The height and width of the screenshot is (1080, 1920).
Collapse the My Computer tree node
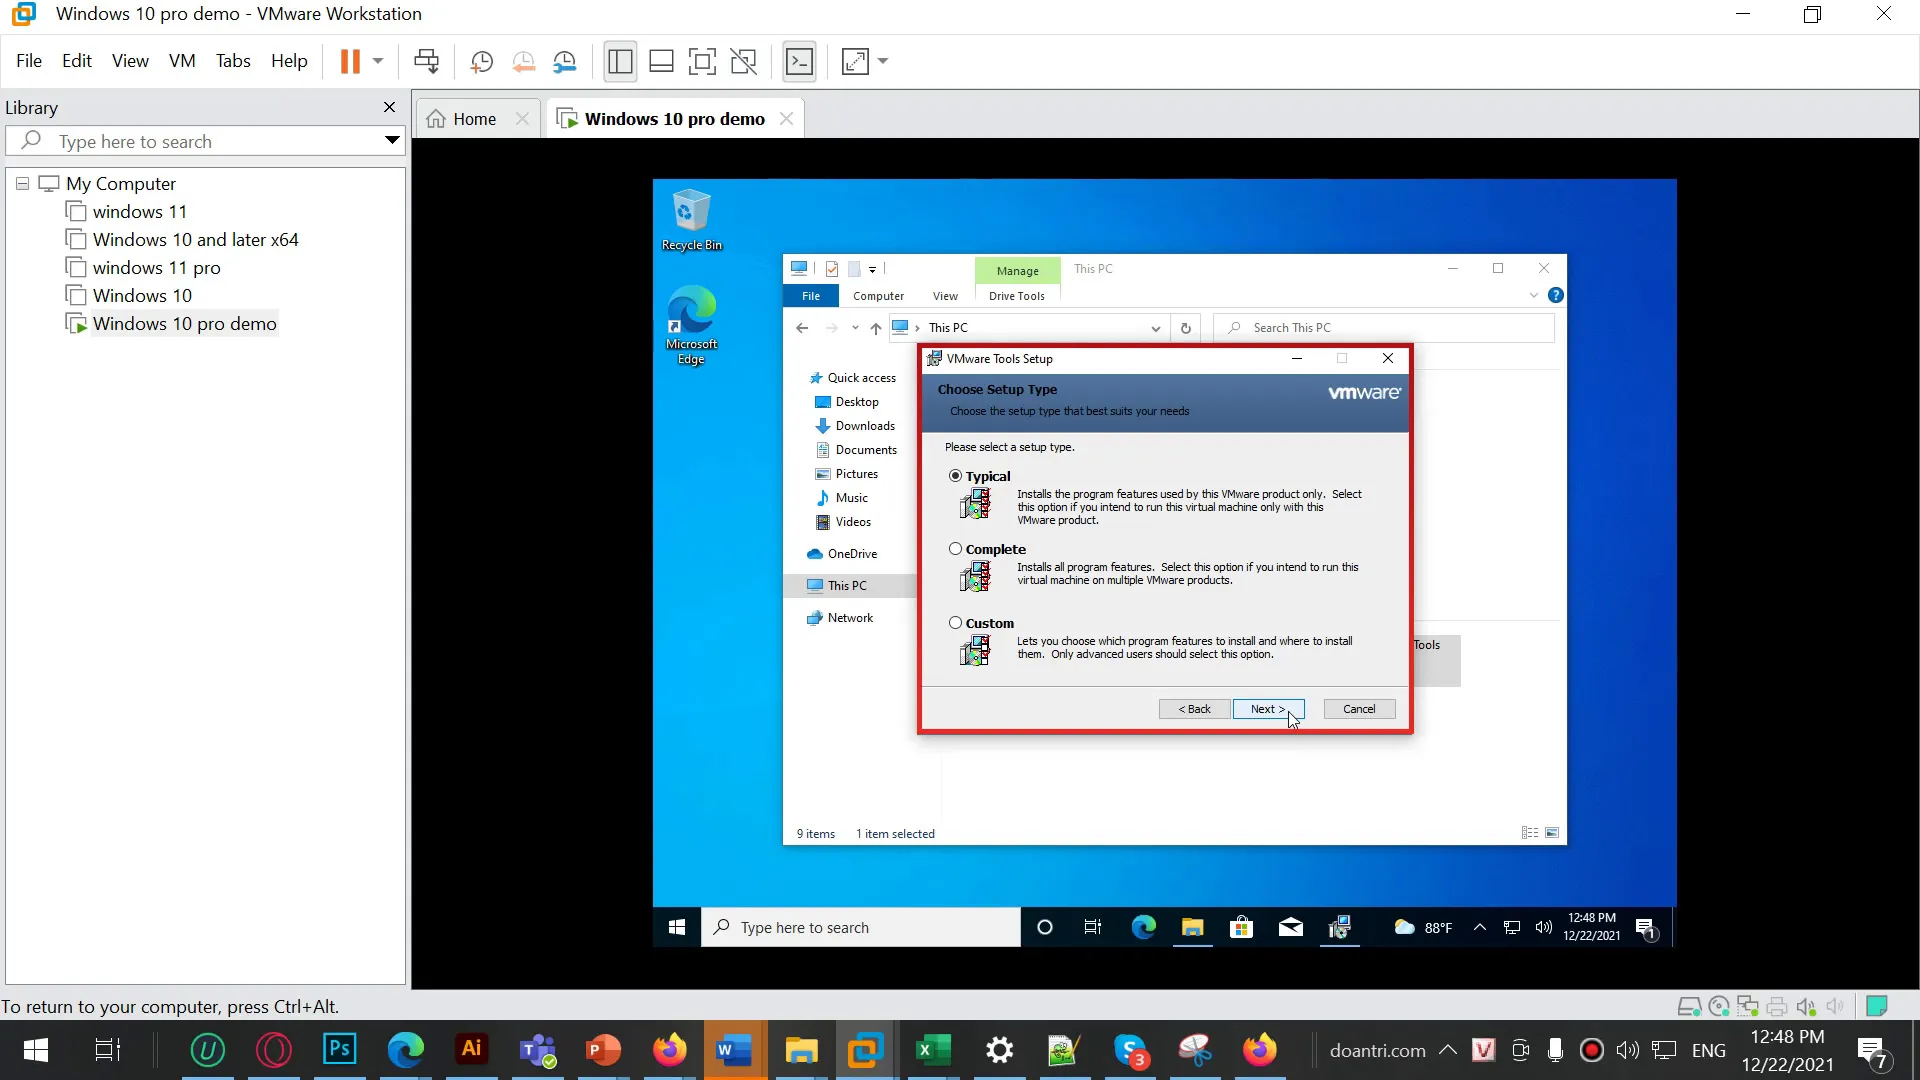tap(22, 183)
